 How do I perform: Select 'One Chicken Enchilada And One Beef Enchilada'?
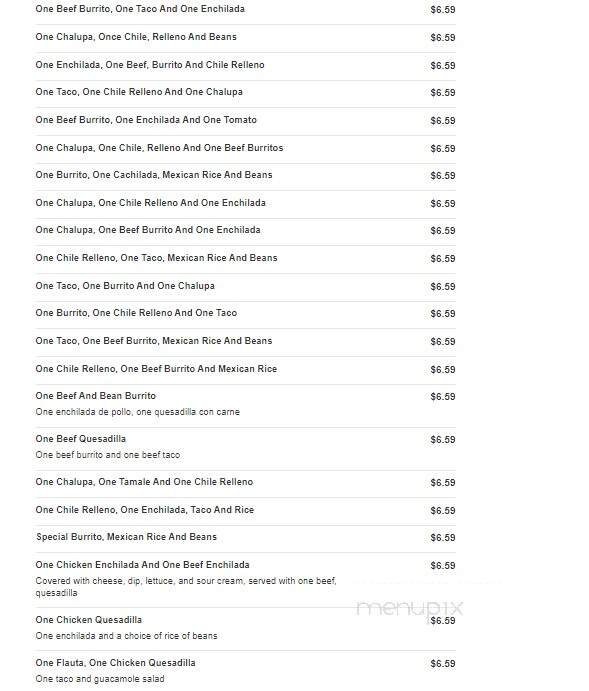[x=143, y=565]
